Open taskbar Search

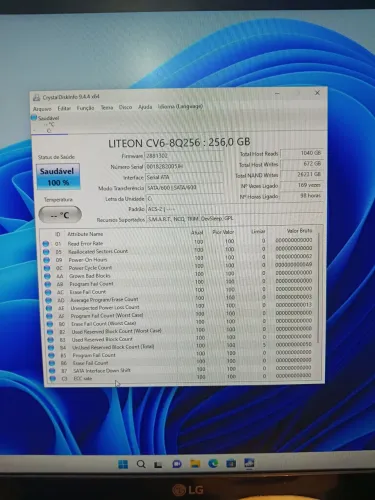(x=141, y=464)
